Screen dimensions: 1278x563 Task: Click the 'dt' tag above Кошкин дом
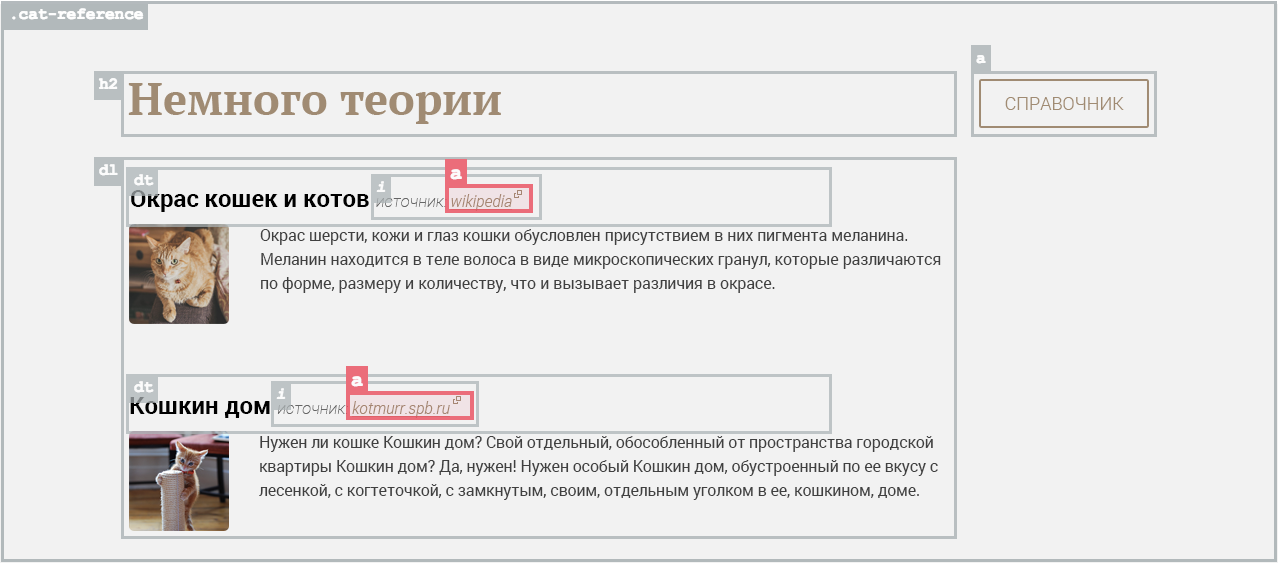click(x=143, y=387)
